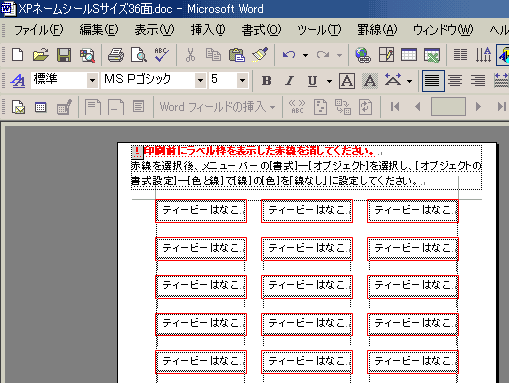The image size is (509, 383).
Task: Click red warning text about printing labels
Action: point(259,151)
